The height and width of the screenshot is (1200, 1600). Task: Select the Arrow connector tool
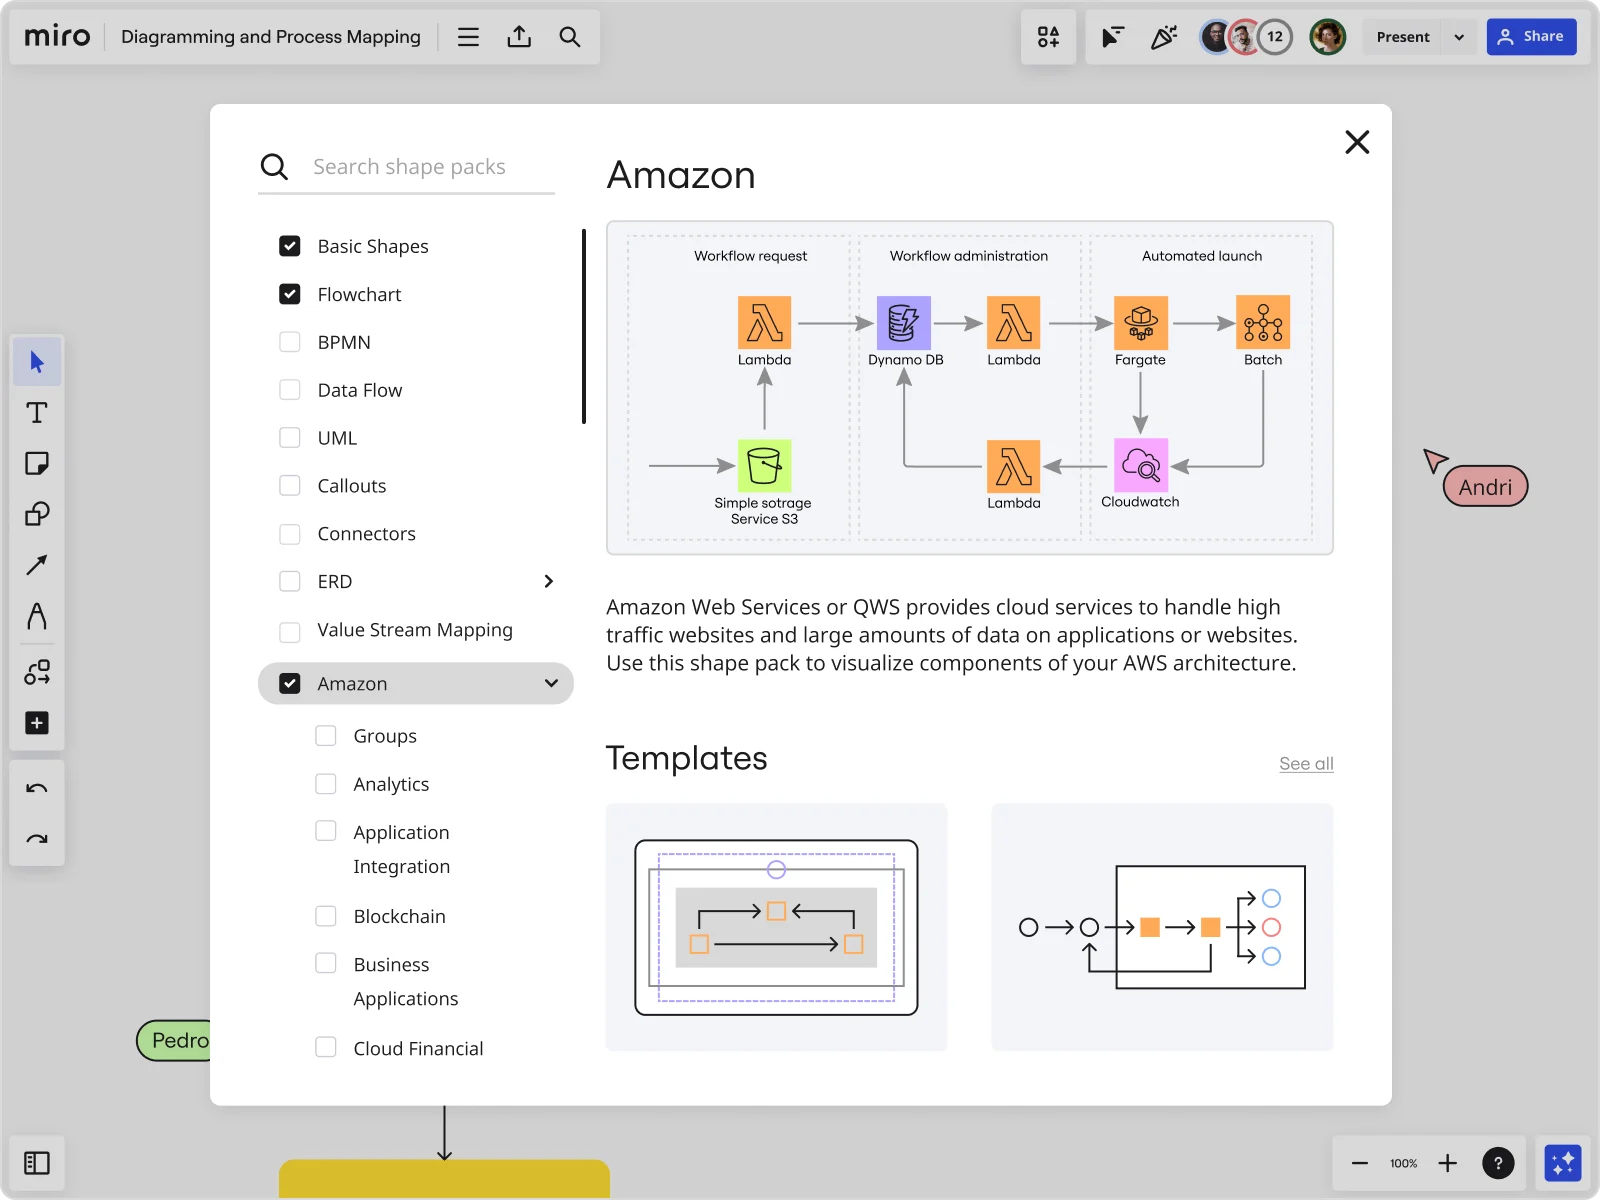37,565
